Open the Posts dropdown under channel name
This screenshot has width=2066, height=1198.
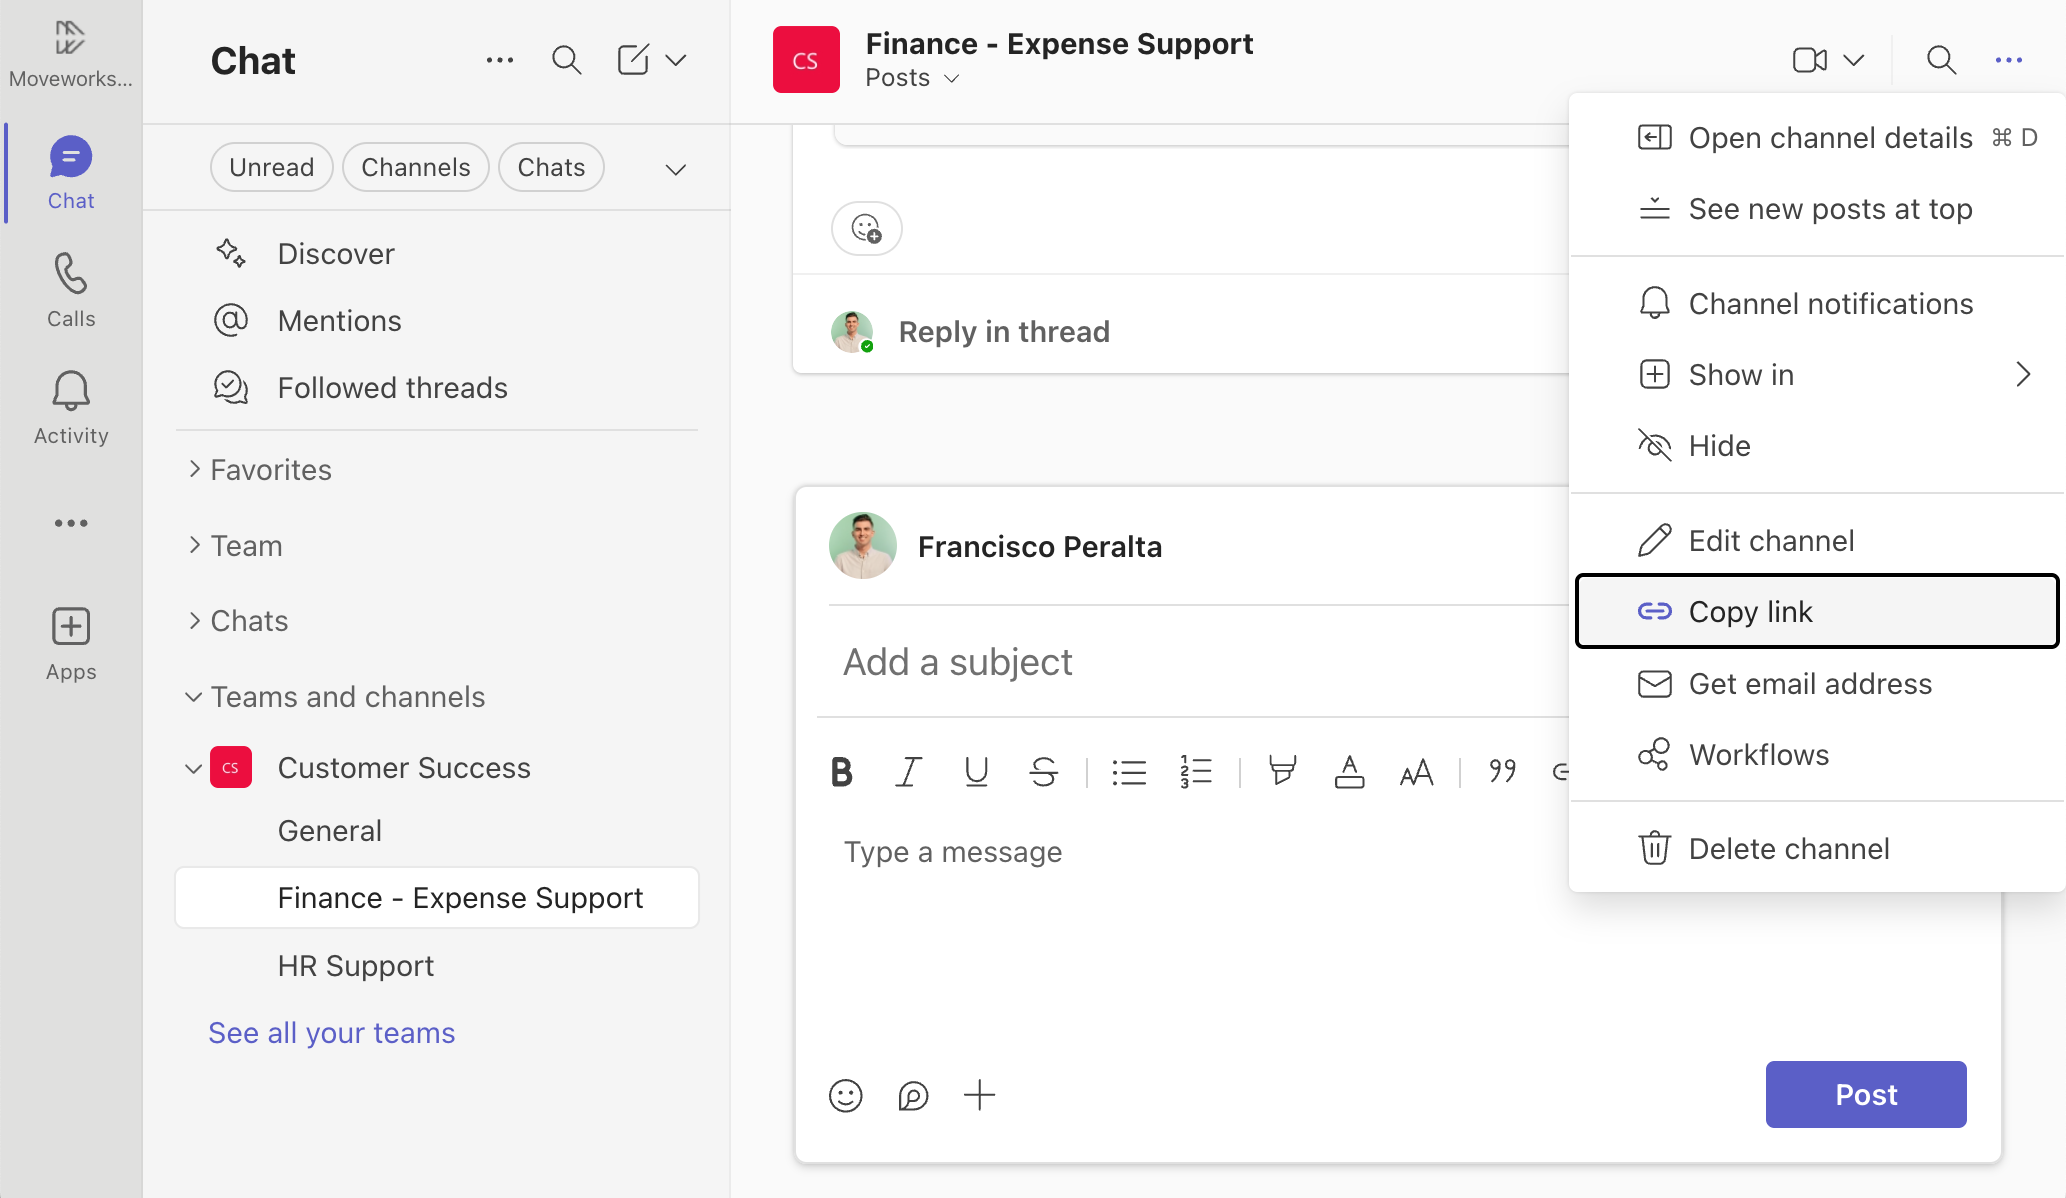click(x=912, y=78)
